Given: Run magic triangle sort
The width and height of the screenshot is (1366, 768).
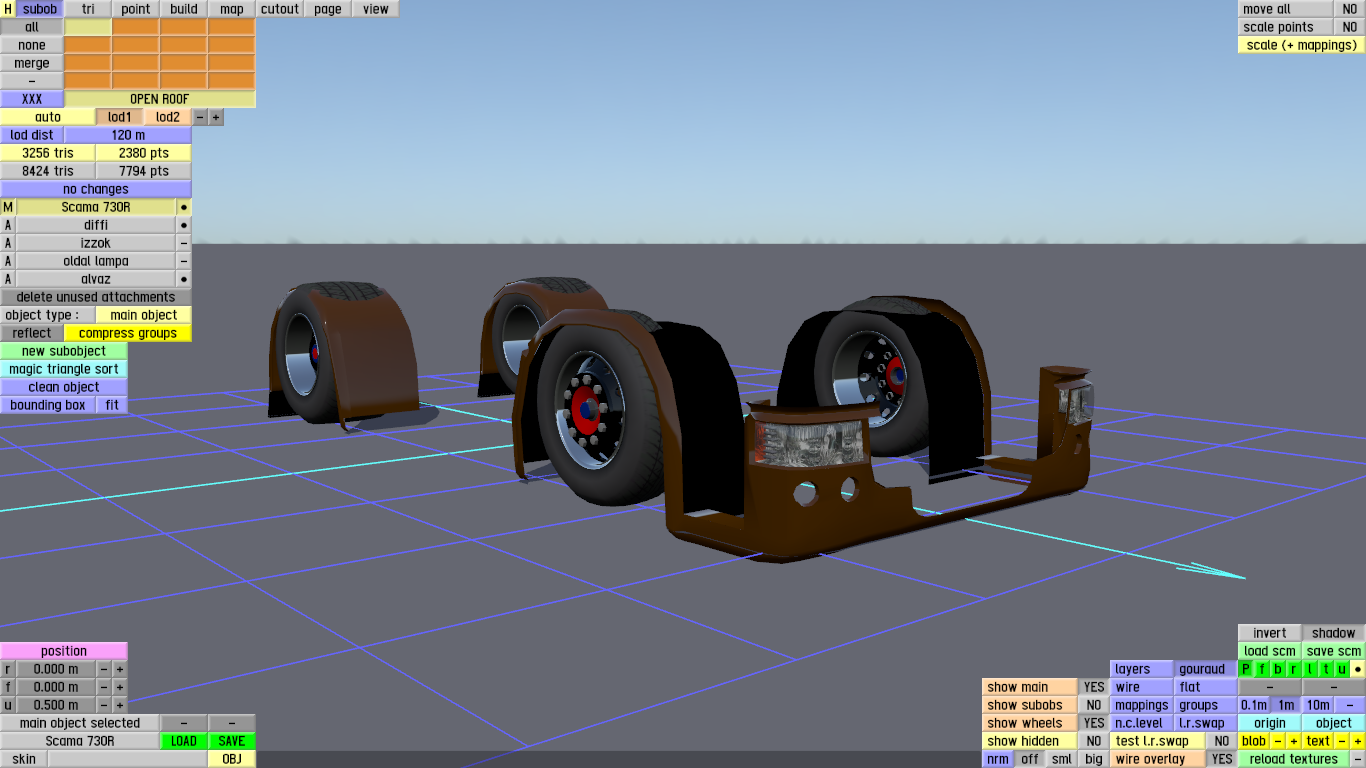Looking at the screenshot, I should (x=64, y=369).
